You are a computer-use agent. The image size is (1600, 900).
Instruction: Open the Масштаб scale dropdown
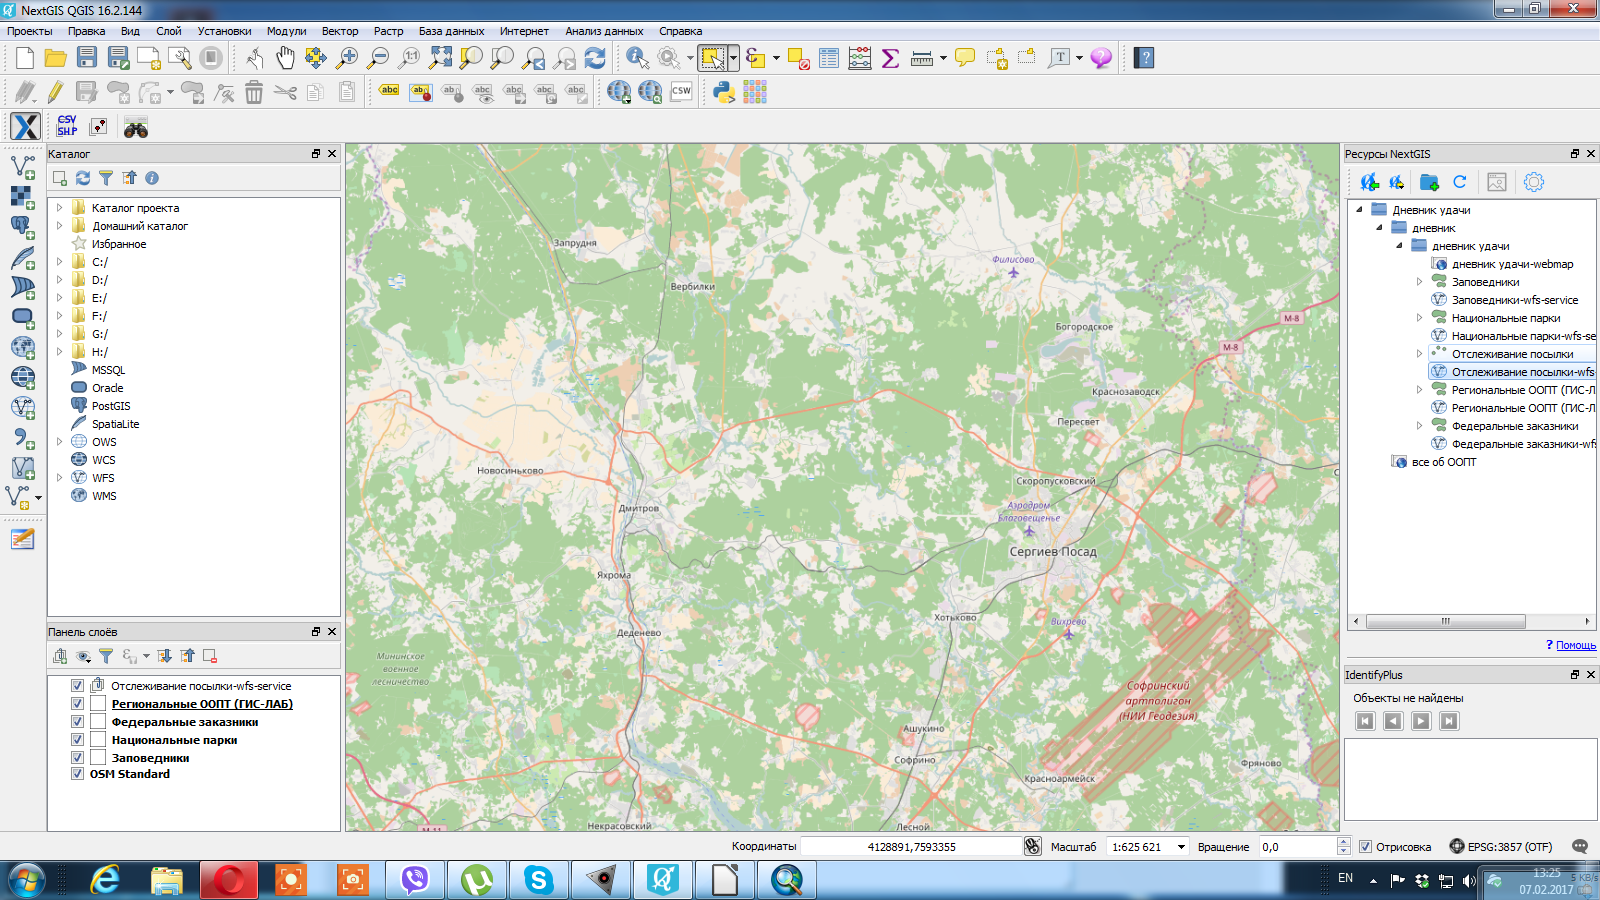pyautogui.click(x=1181, y=847)
